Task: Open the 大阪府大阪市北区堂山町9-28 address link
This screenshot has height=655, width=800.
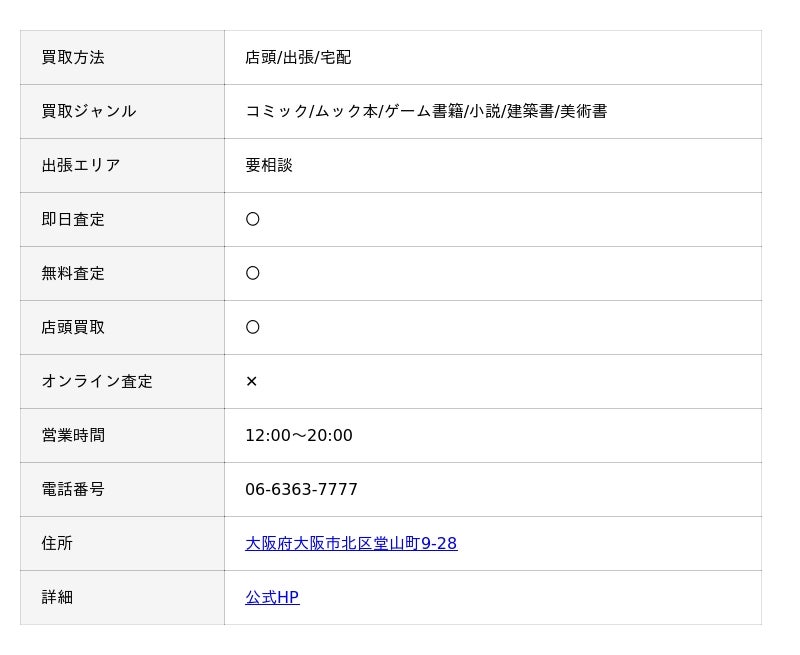Action: (351, 543)
